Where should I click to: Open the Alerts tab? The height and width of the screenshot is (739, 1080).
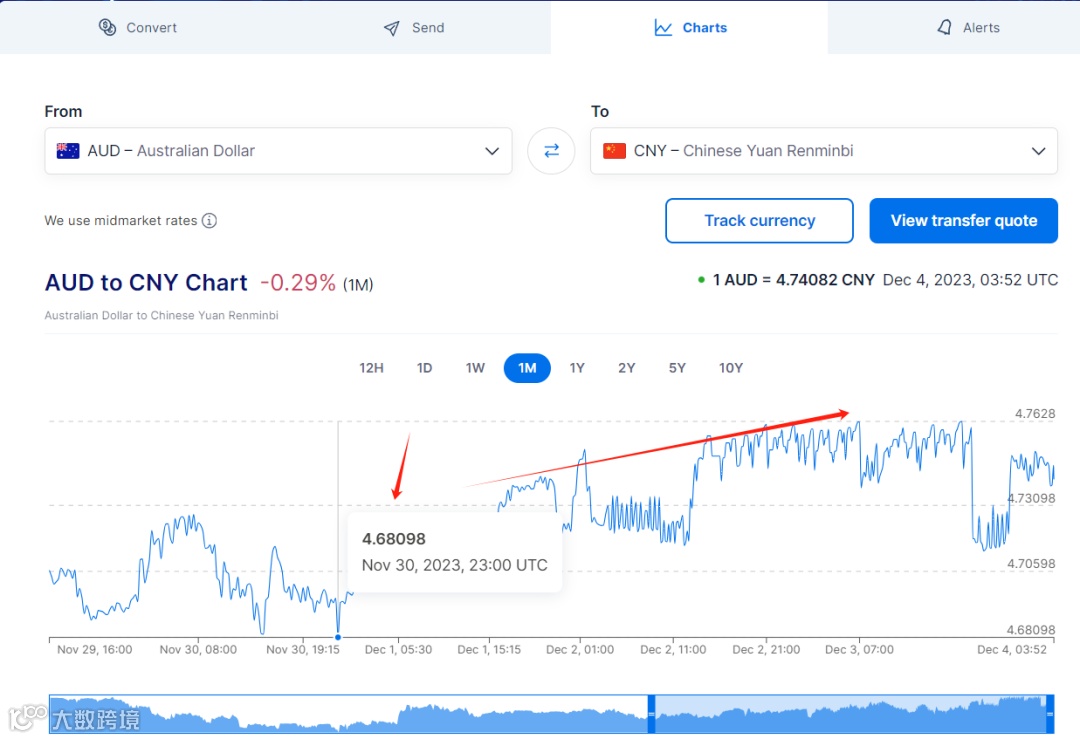tap(967, 27)
